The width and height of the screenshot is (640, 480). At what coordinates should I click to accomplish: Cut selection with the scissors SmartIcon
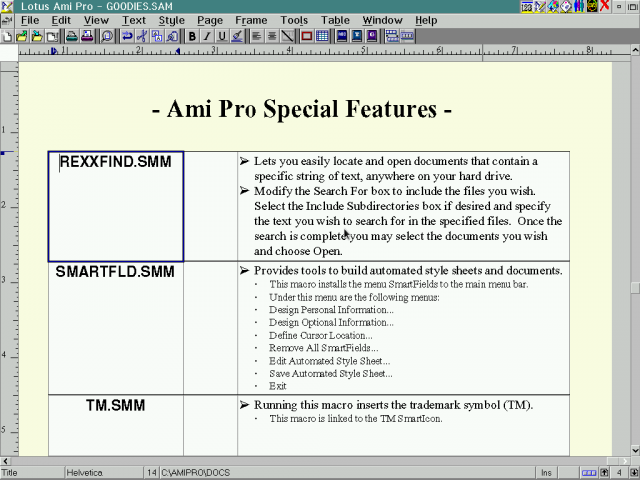[x=142, y=36]
